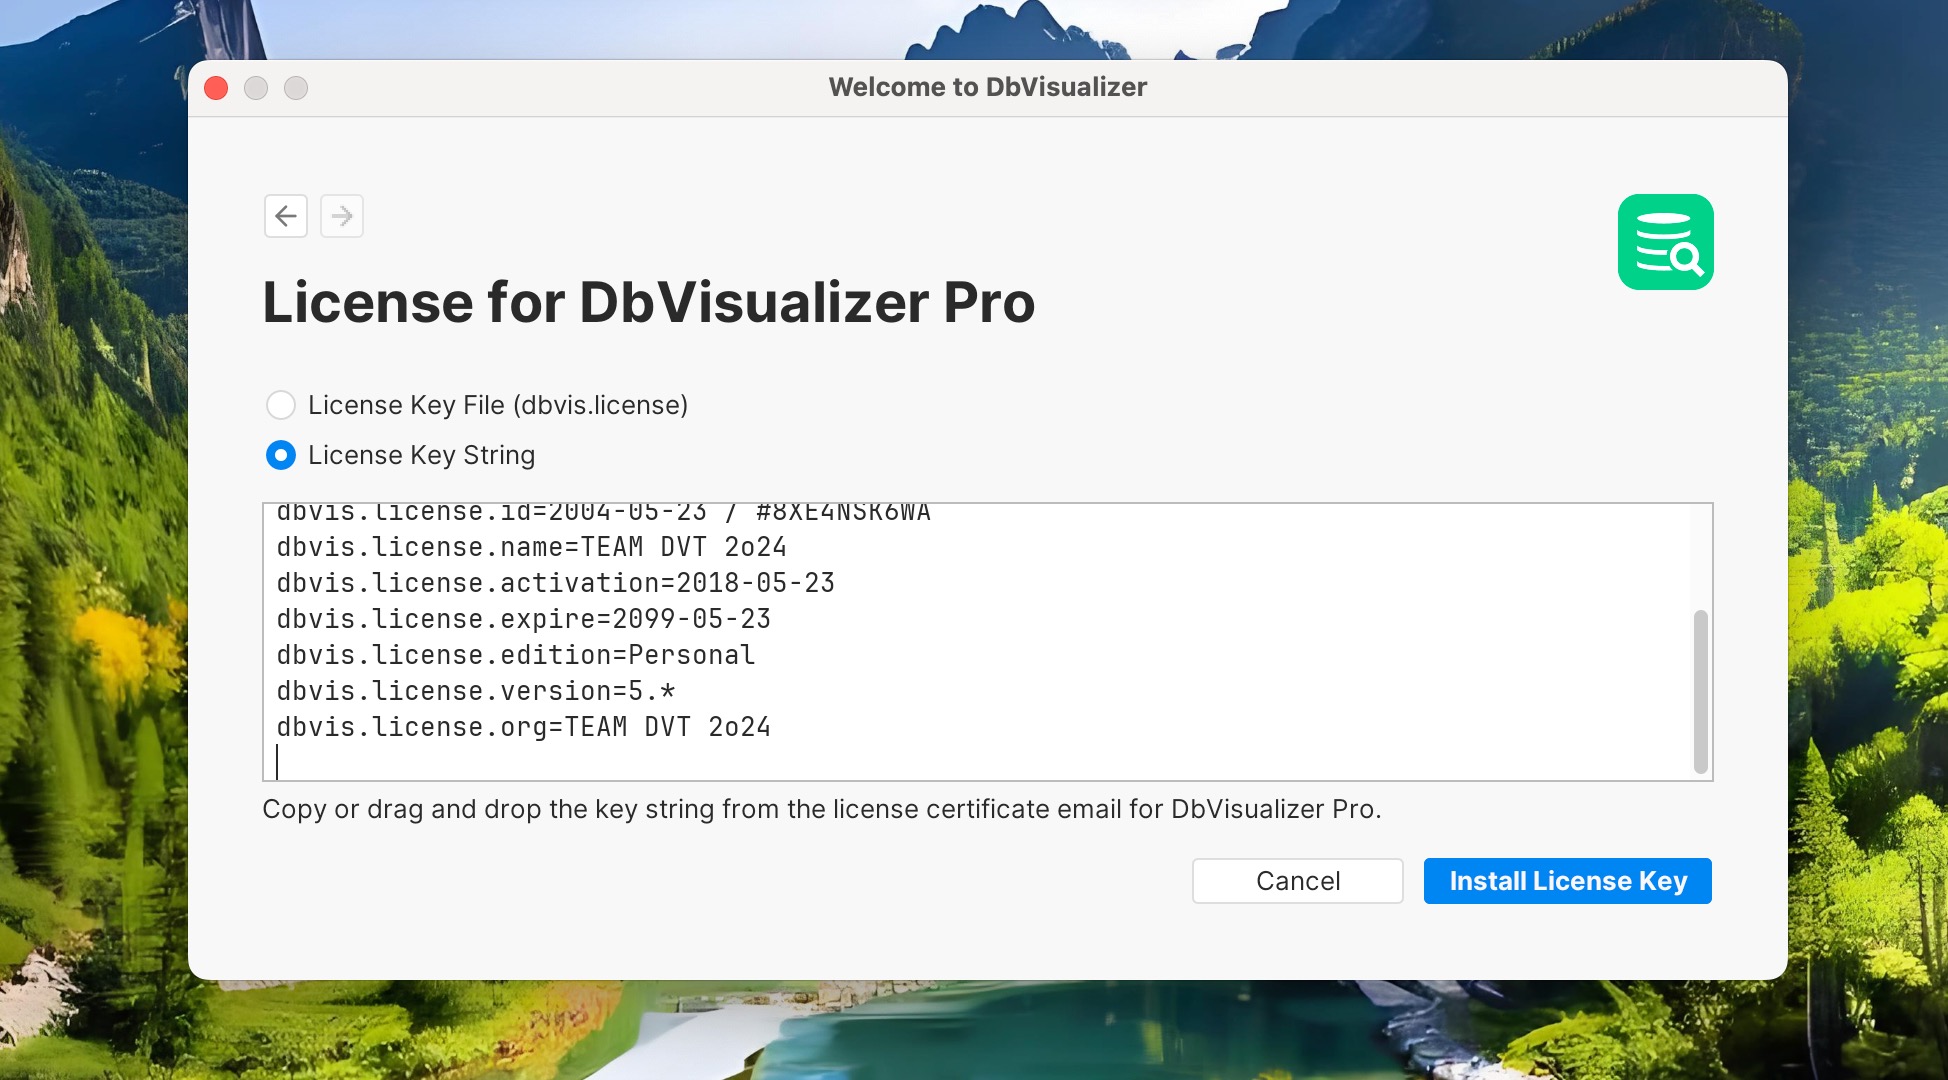The height and width of the screenshot is (1080, 1948).
Task: Click the dbvis.license.name line in text area
Action: coord(531,548)
